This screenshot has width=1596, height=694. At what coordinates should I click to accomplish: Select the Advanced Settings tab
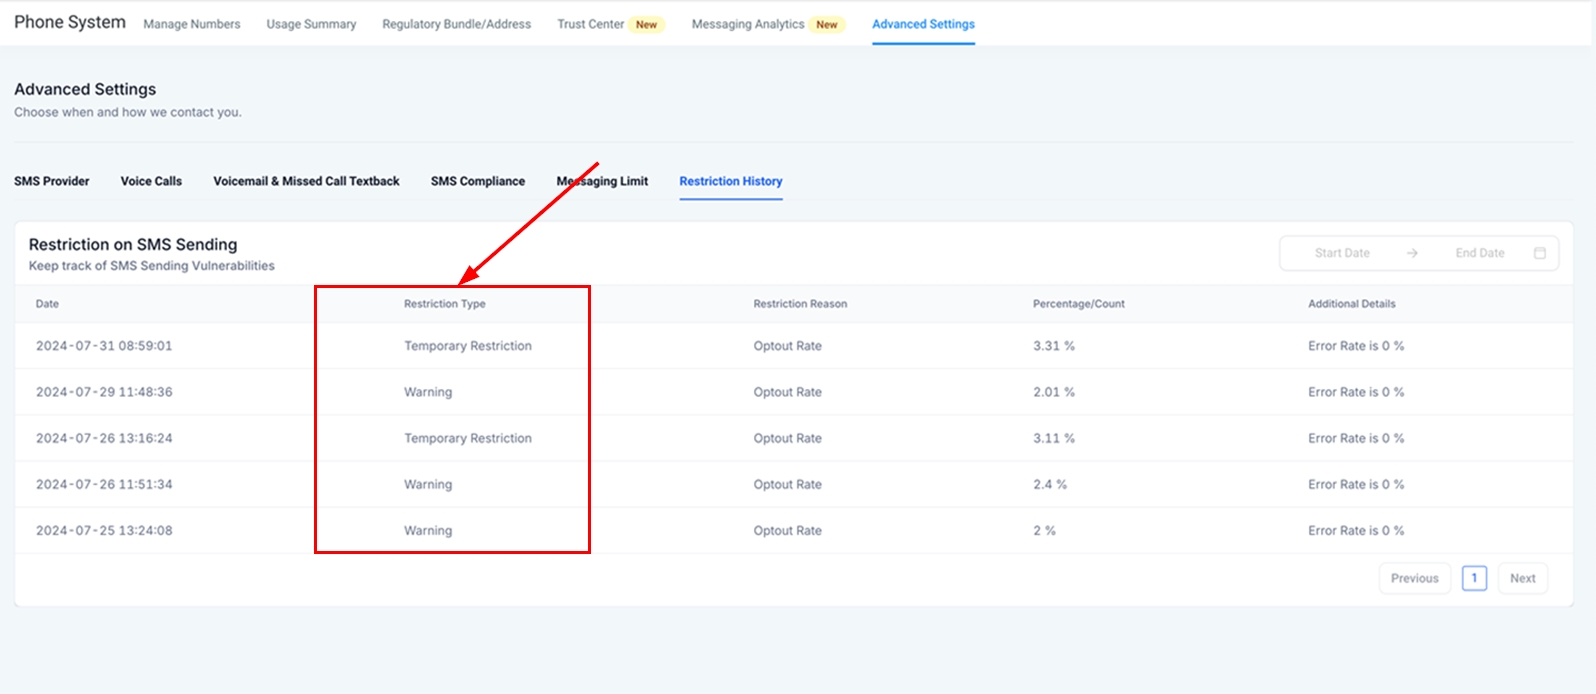[x=923, y=24]
